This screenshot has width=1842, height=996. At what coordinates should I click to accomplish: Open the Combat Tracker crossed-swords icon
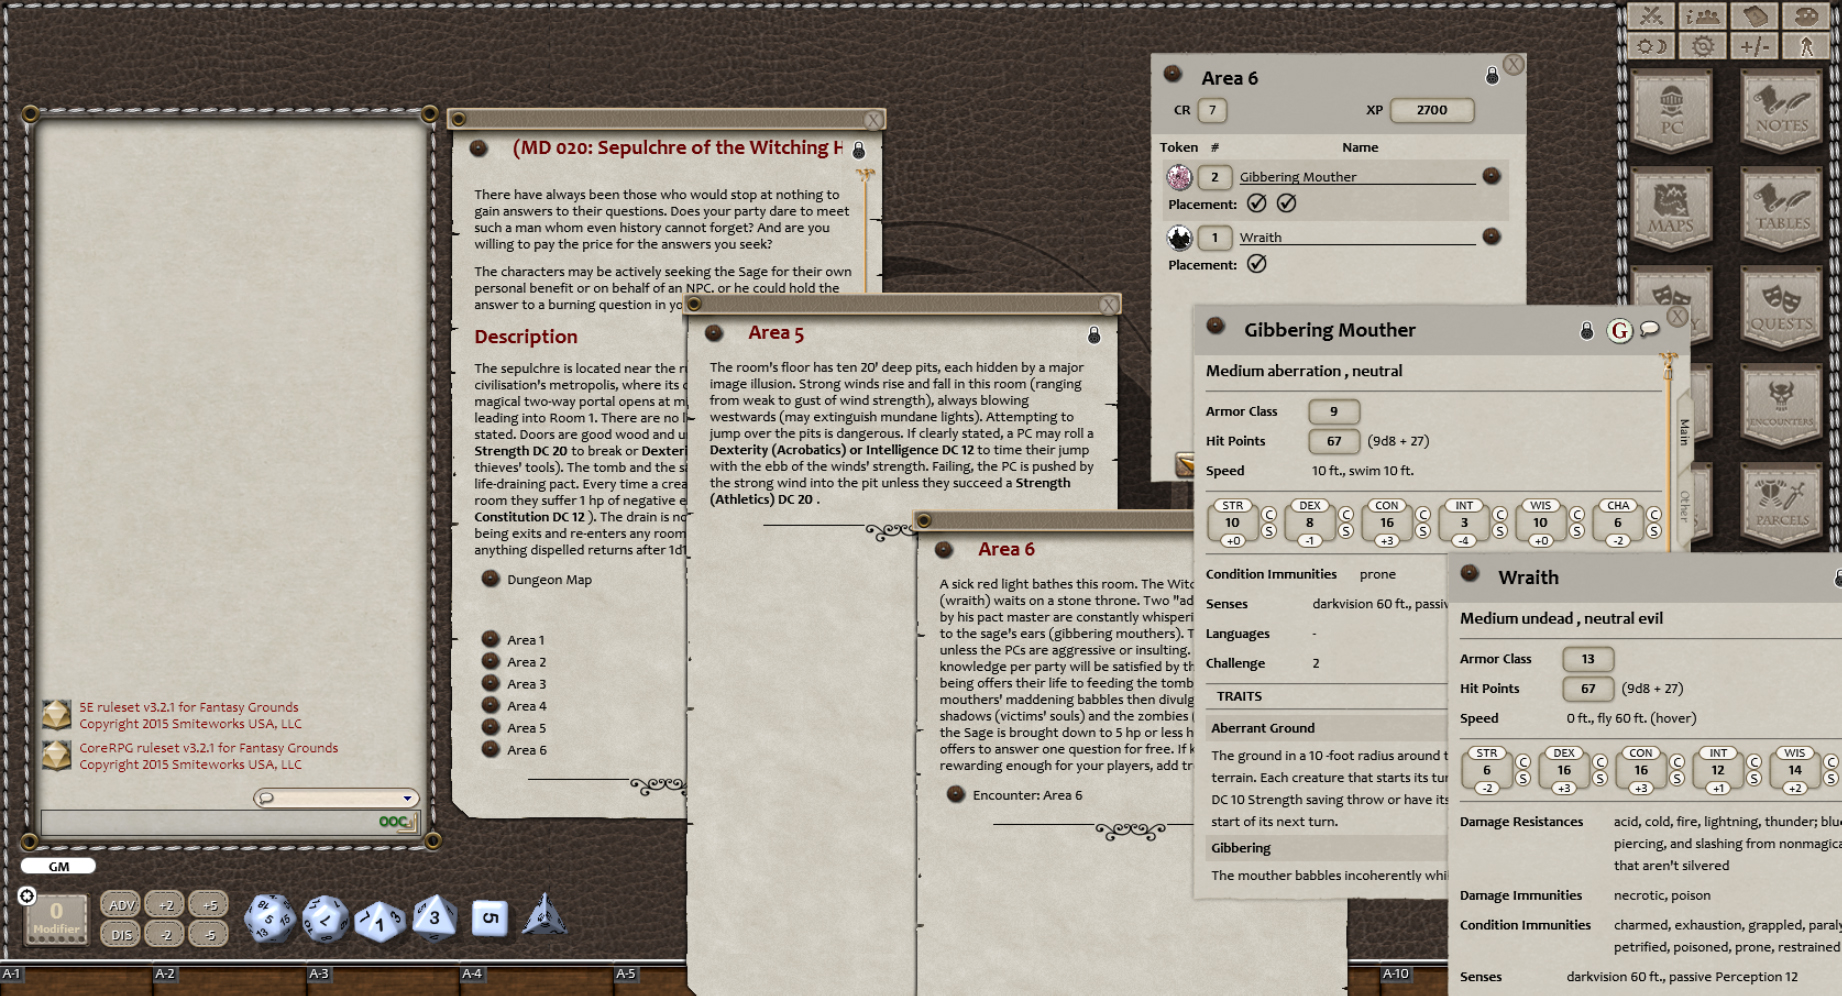[x=1652, y=15]
